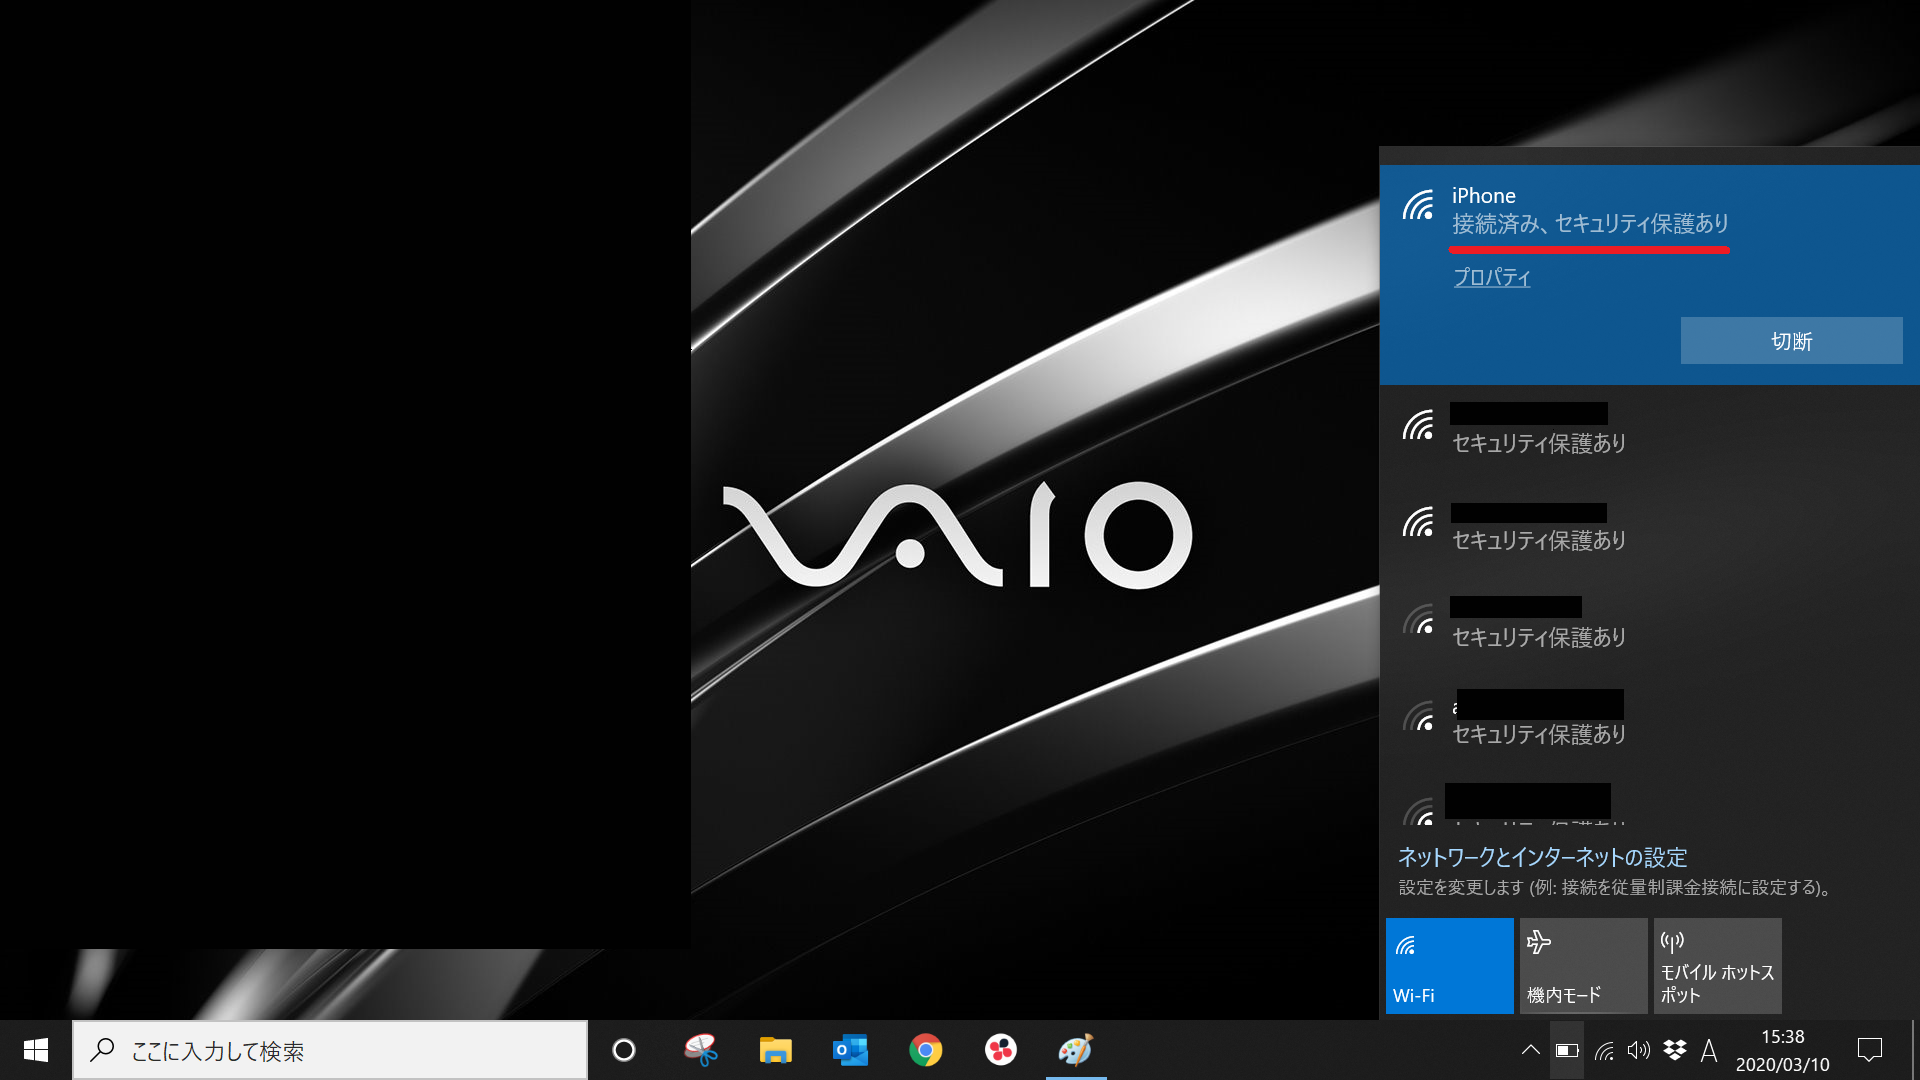Open the volume speaker tray icon
Viewport: 1920px width, 1080px height.
(x=1638, y=1050)
